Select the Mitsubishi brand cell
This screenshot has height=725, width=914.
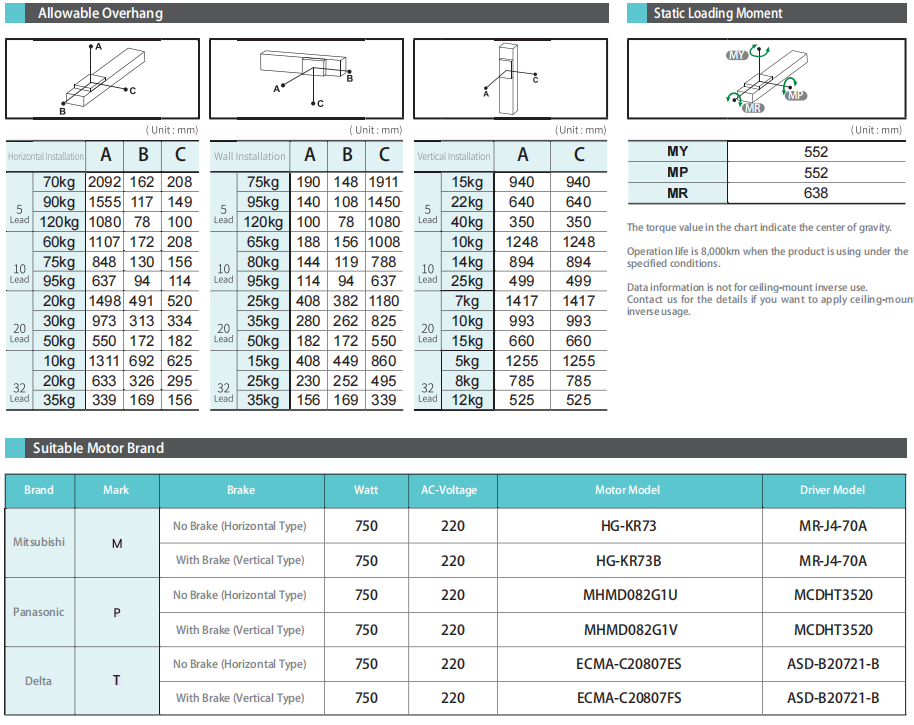pos(39,543)
